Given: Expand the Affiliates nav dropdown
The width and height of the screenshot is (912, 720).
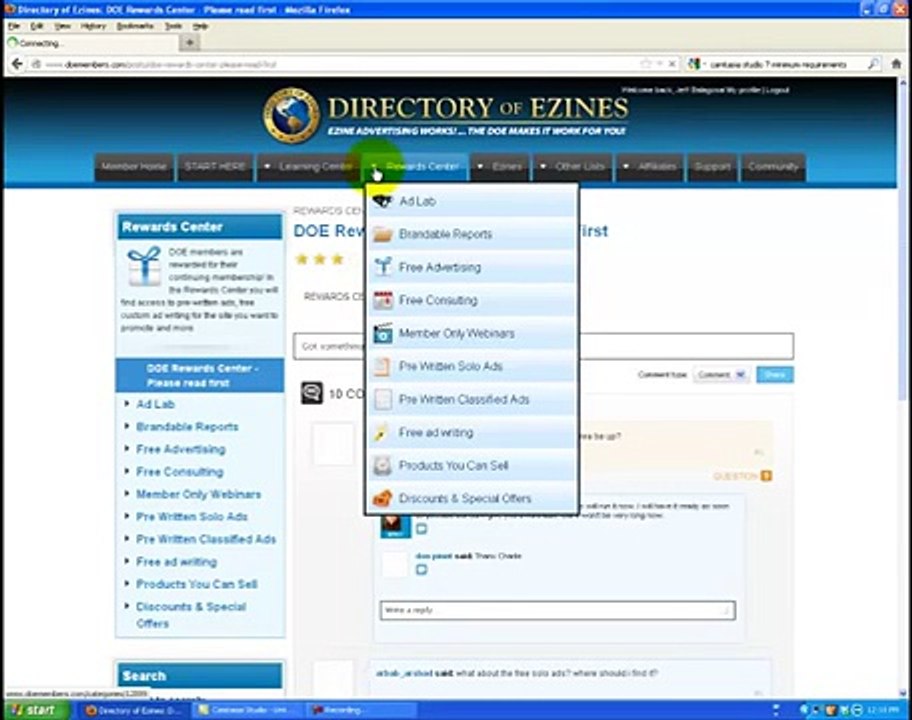Looking at the screenshot, I should 626,166.
